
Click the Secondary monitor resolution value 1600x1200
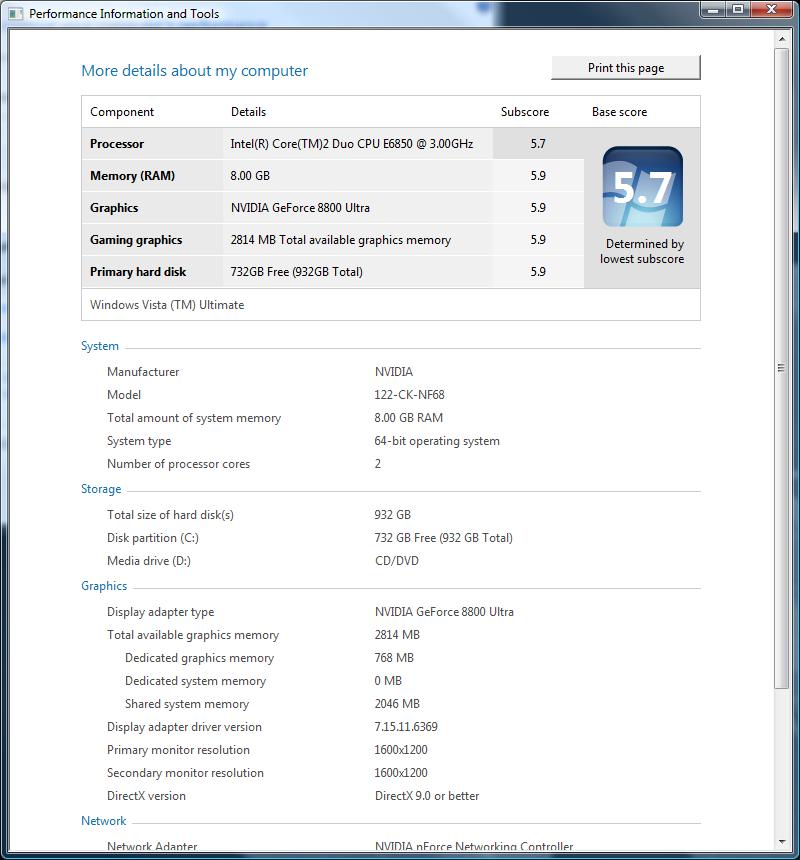click(401, 773)
